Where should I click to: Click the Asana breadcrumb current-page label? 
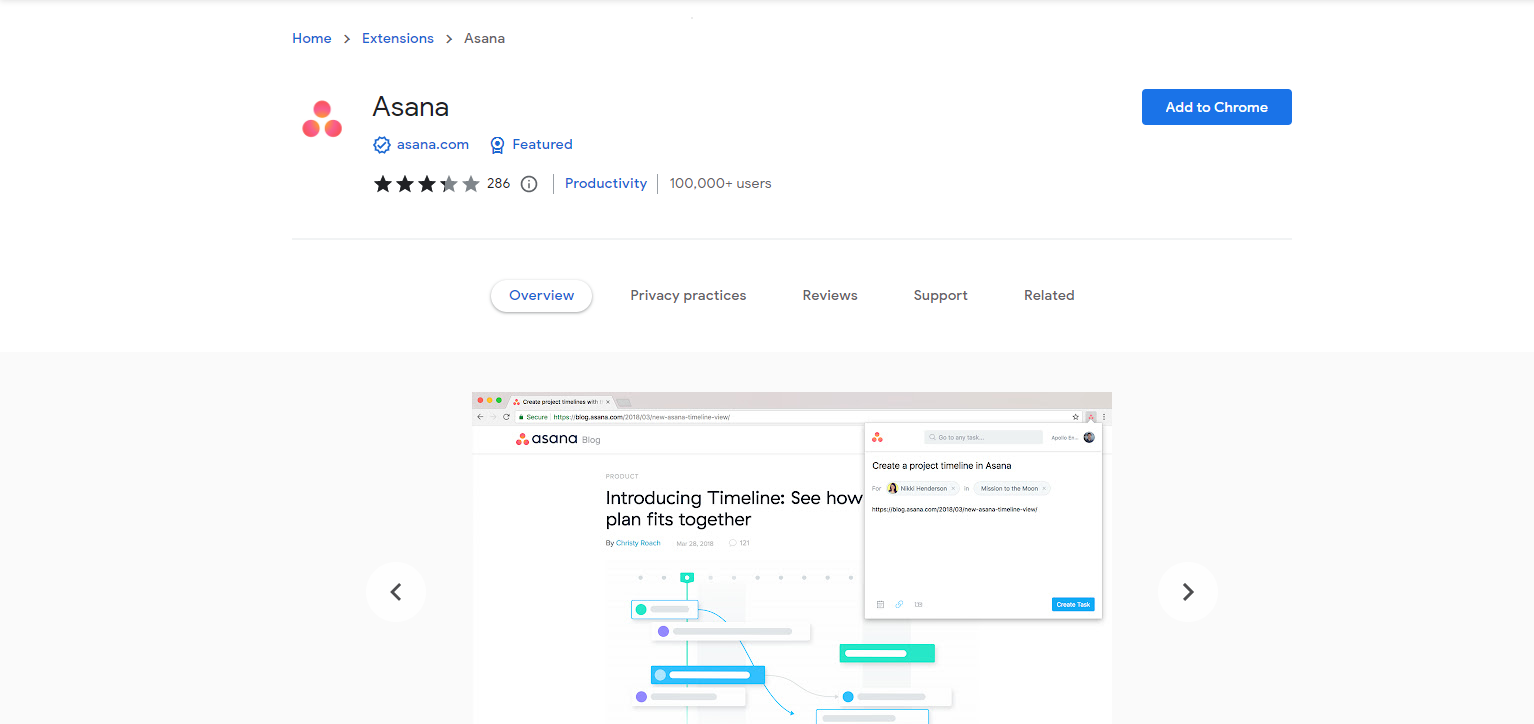[485, 38]
